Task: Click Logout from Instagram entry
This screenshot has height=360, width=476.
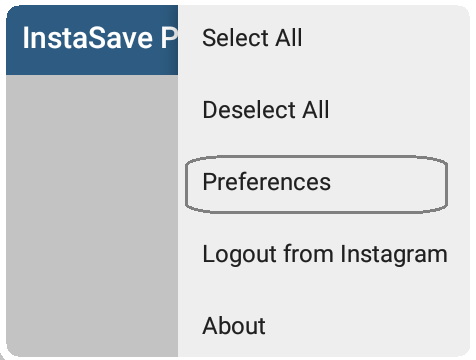Action: point(325,255)
